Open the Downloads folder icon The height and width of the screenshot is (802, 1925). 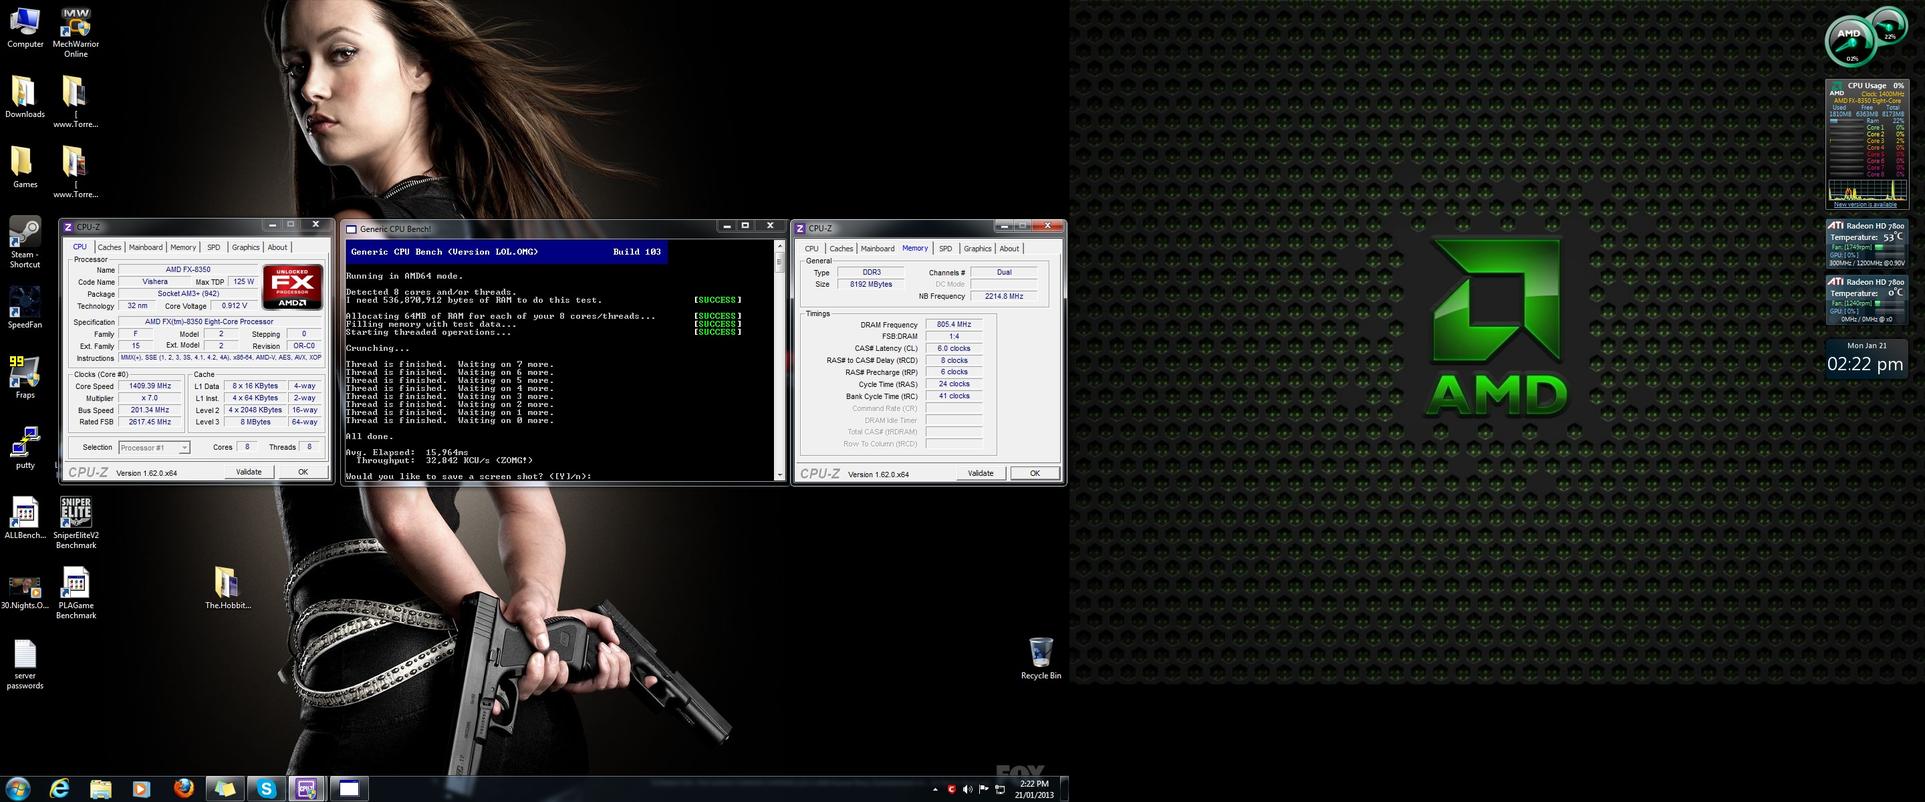(24, 97)
